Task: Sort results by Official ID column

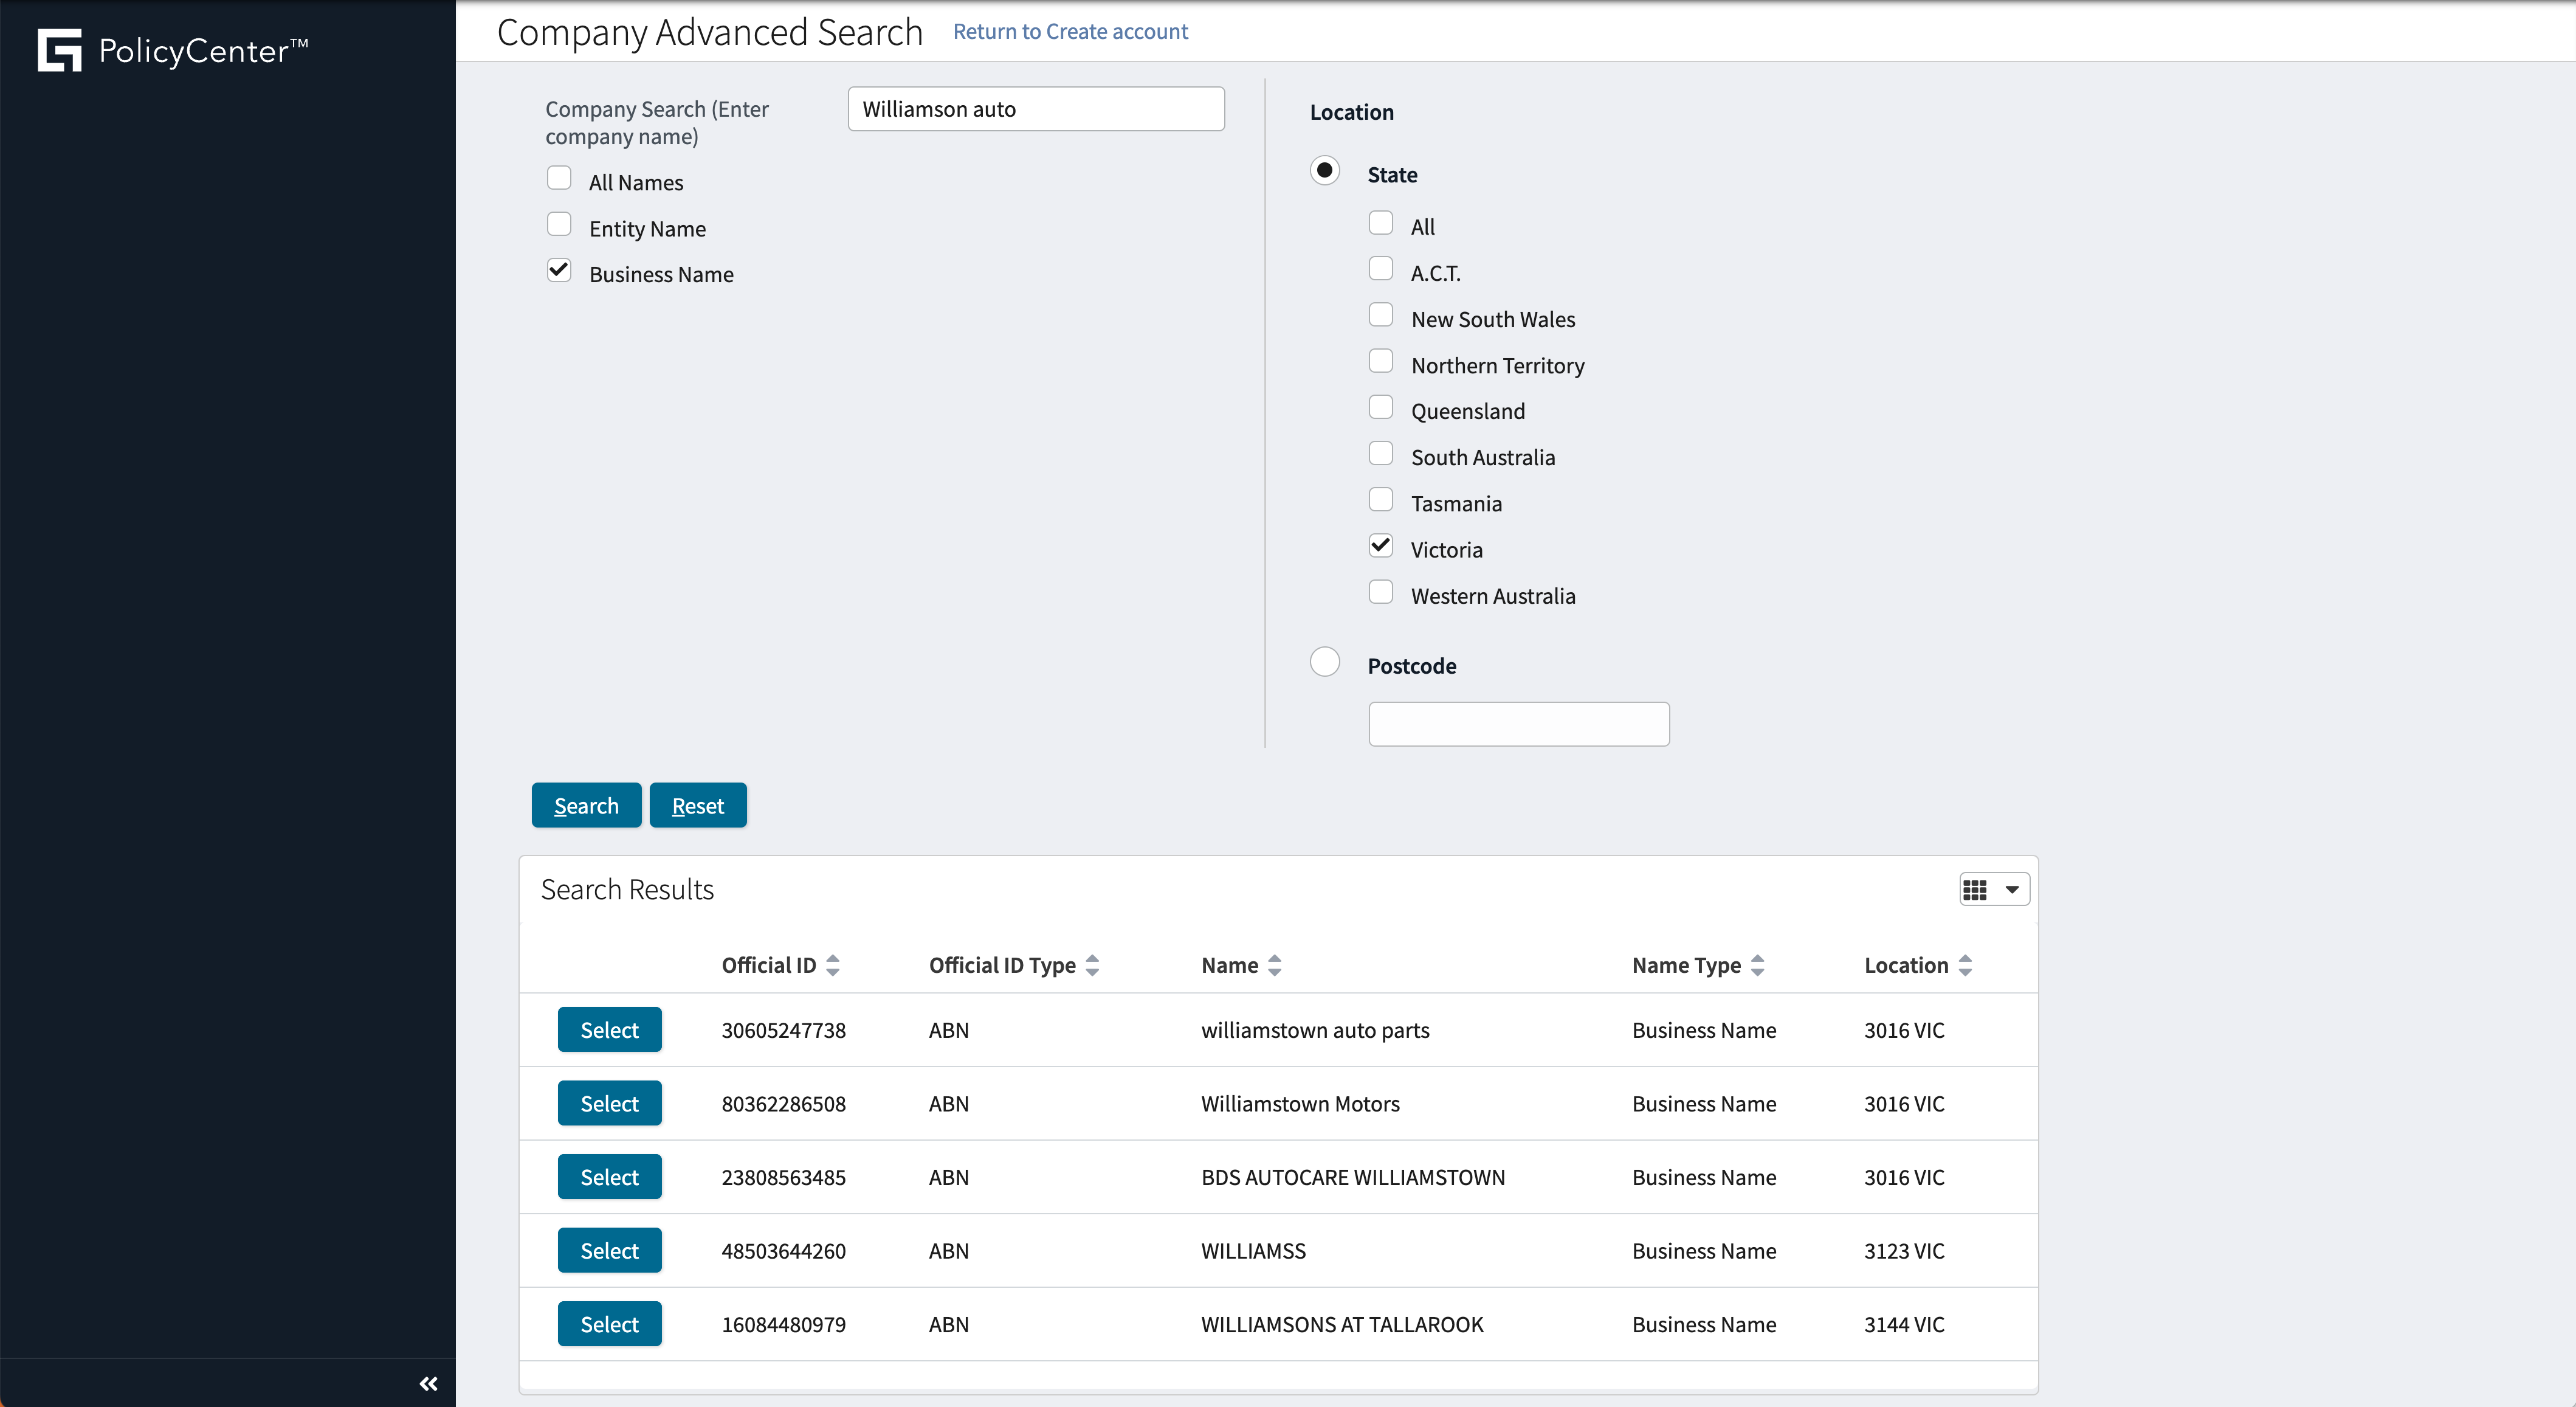Action: [832, 965]
